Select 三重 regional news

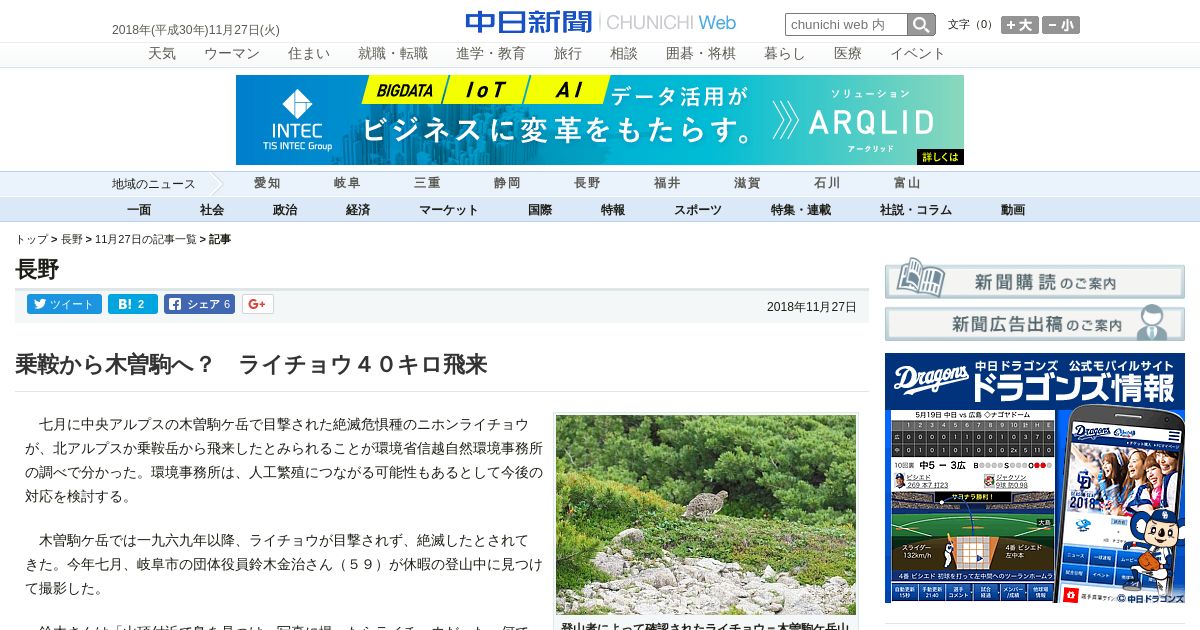coord(427,184)
